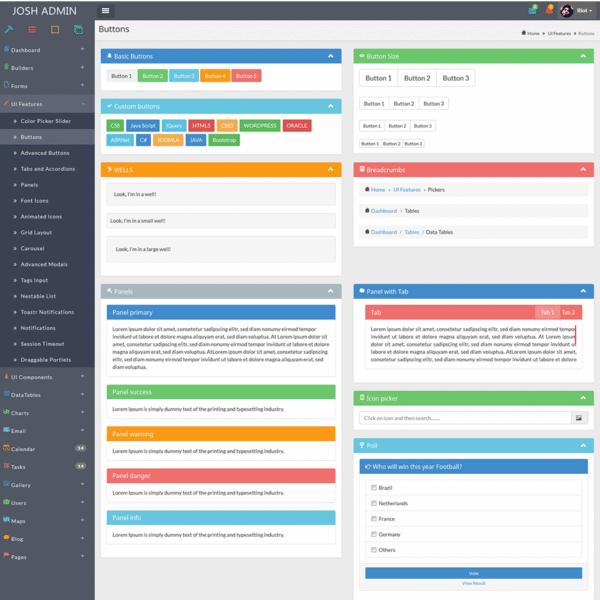
Task: Collapse the Panels panel
Action: pyautogui.click(x=331, y=291)
